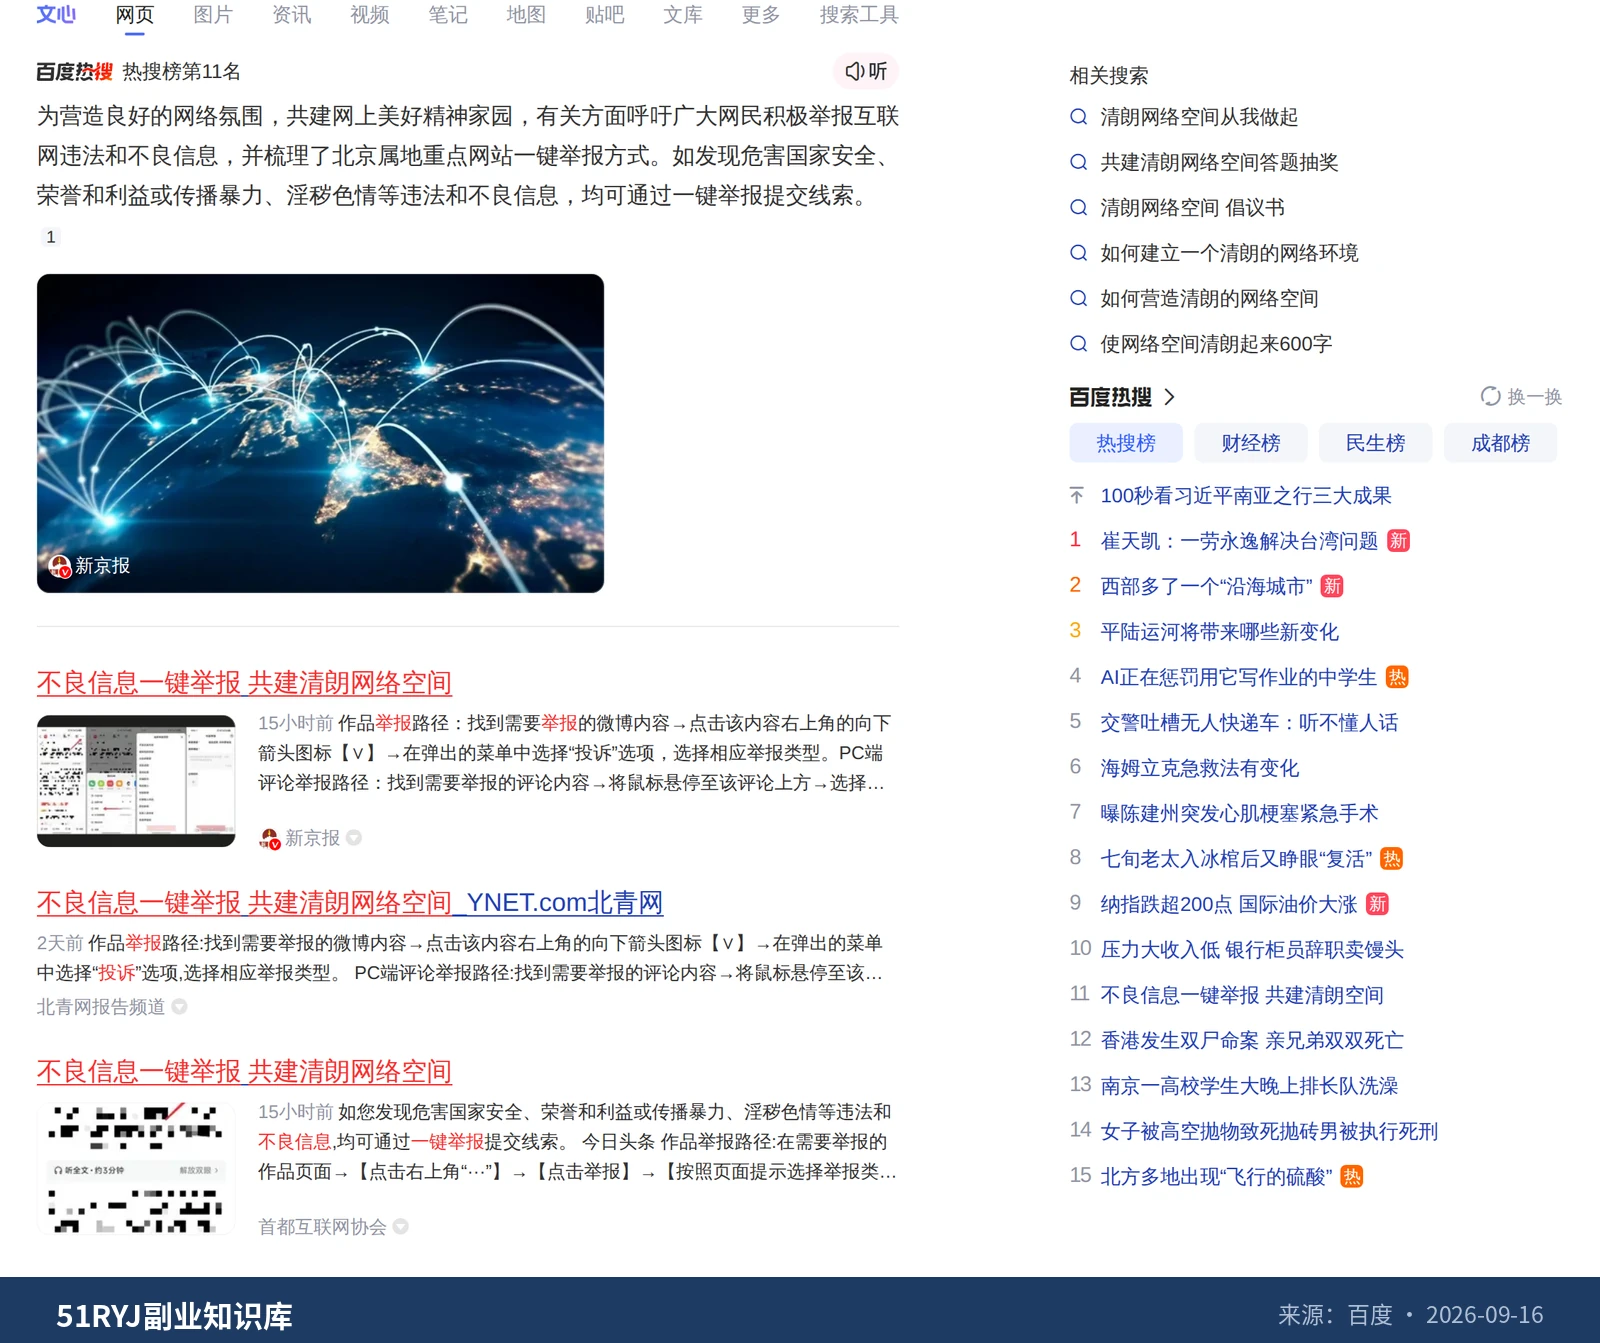This screenshot has height=1343, width=1600.
Task: Click the 北青网报告频道 source name
Action: pyautogui.click(x=101, y=1007)
